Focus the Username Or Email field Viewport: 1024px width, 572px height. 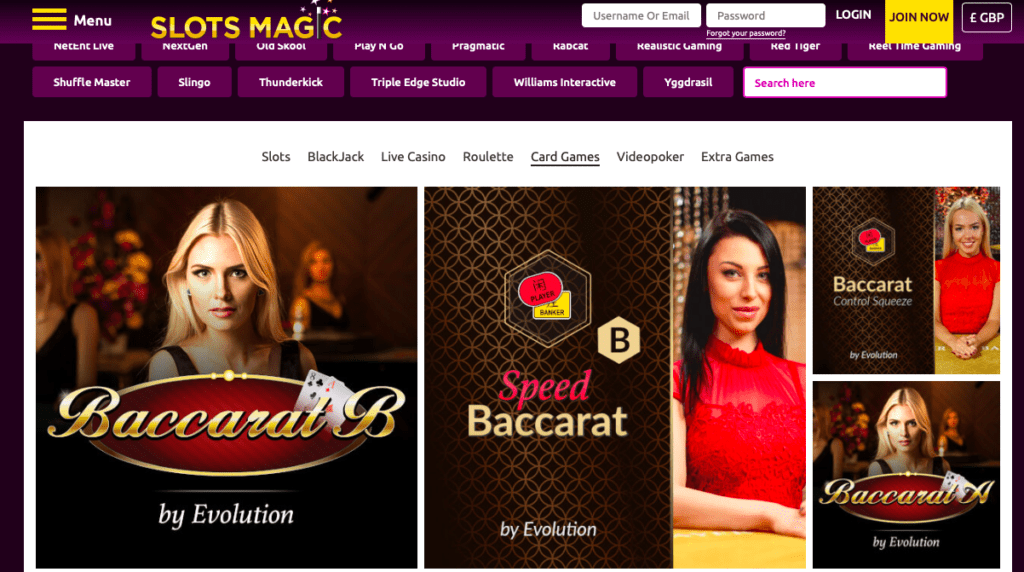coord(641,16)
